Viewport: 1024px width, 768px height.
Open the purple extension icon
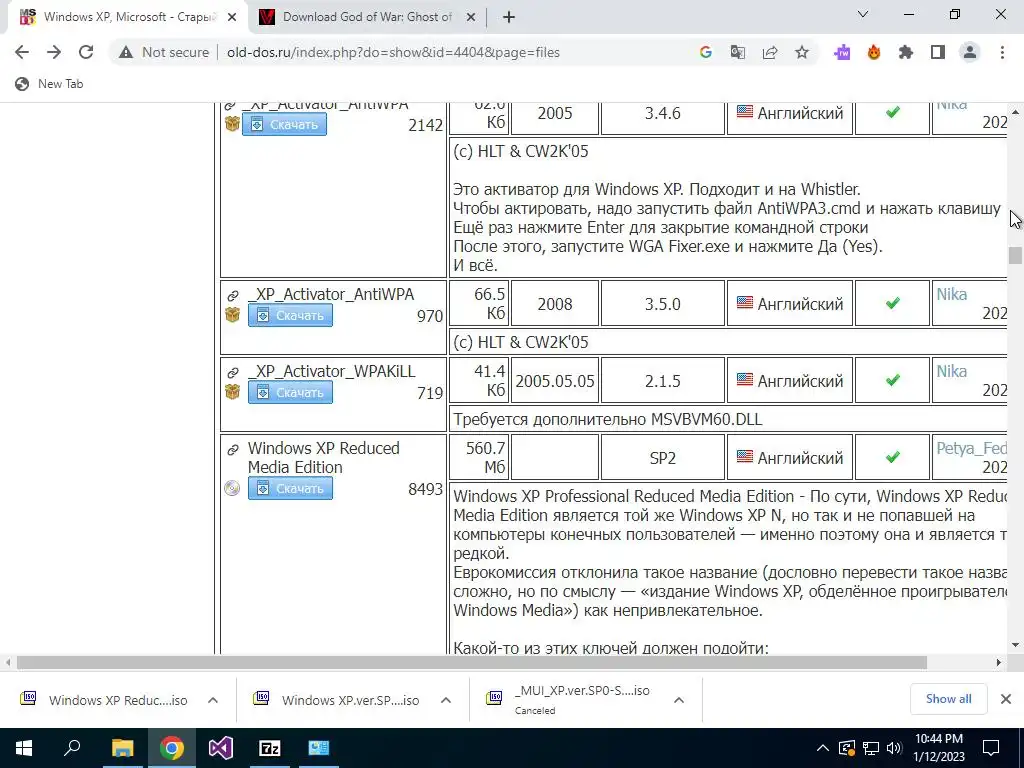point(842,52)
